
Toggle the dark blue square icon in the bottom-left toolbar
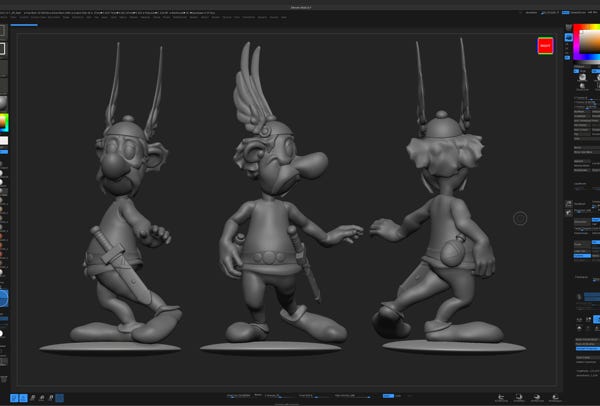click(60, 398)
